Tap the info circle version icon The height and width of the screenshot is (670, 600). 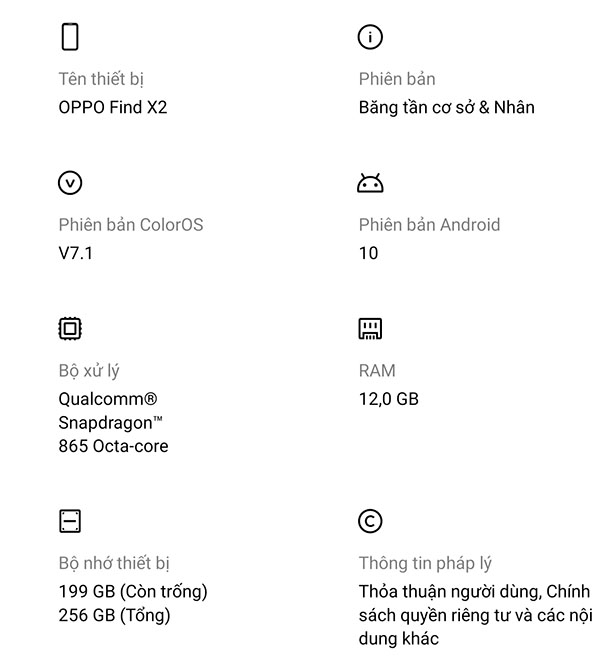pos(370,37)
